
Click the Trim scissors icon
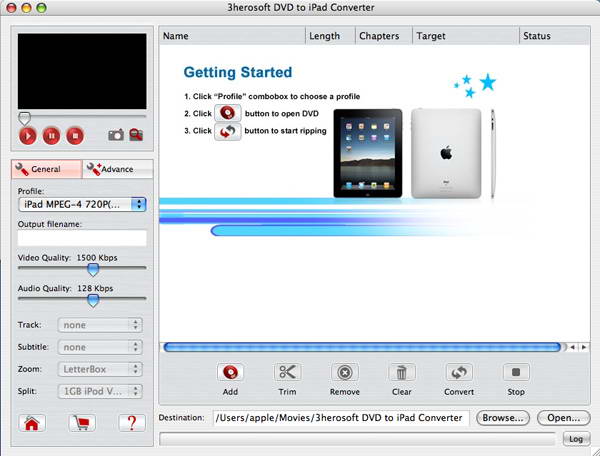pos(287,372)
